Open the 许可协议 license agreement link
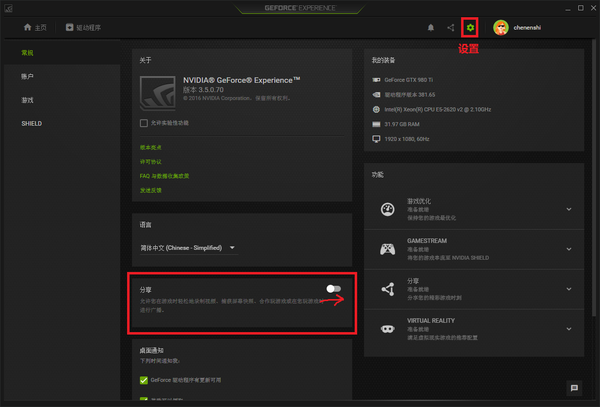The image size is (600, 407). point(150,162)
